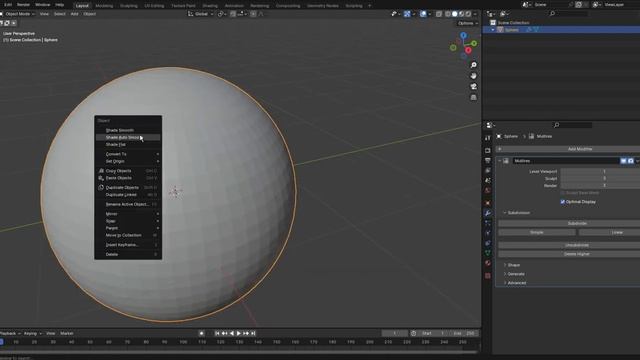Screen dimensions: 640x360
Task: Toggle proportional editing icon in header
Action: tap(253, 14)
